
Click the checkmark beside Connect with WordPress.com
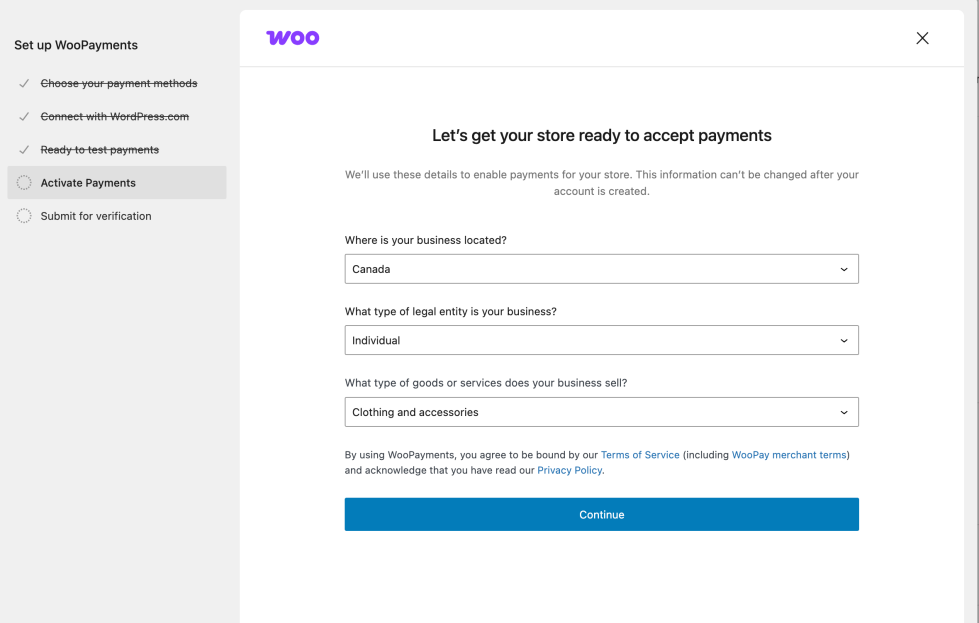(x=24, y=116)
